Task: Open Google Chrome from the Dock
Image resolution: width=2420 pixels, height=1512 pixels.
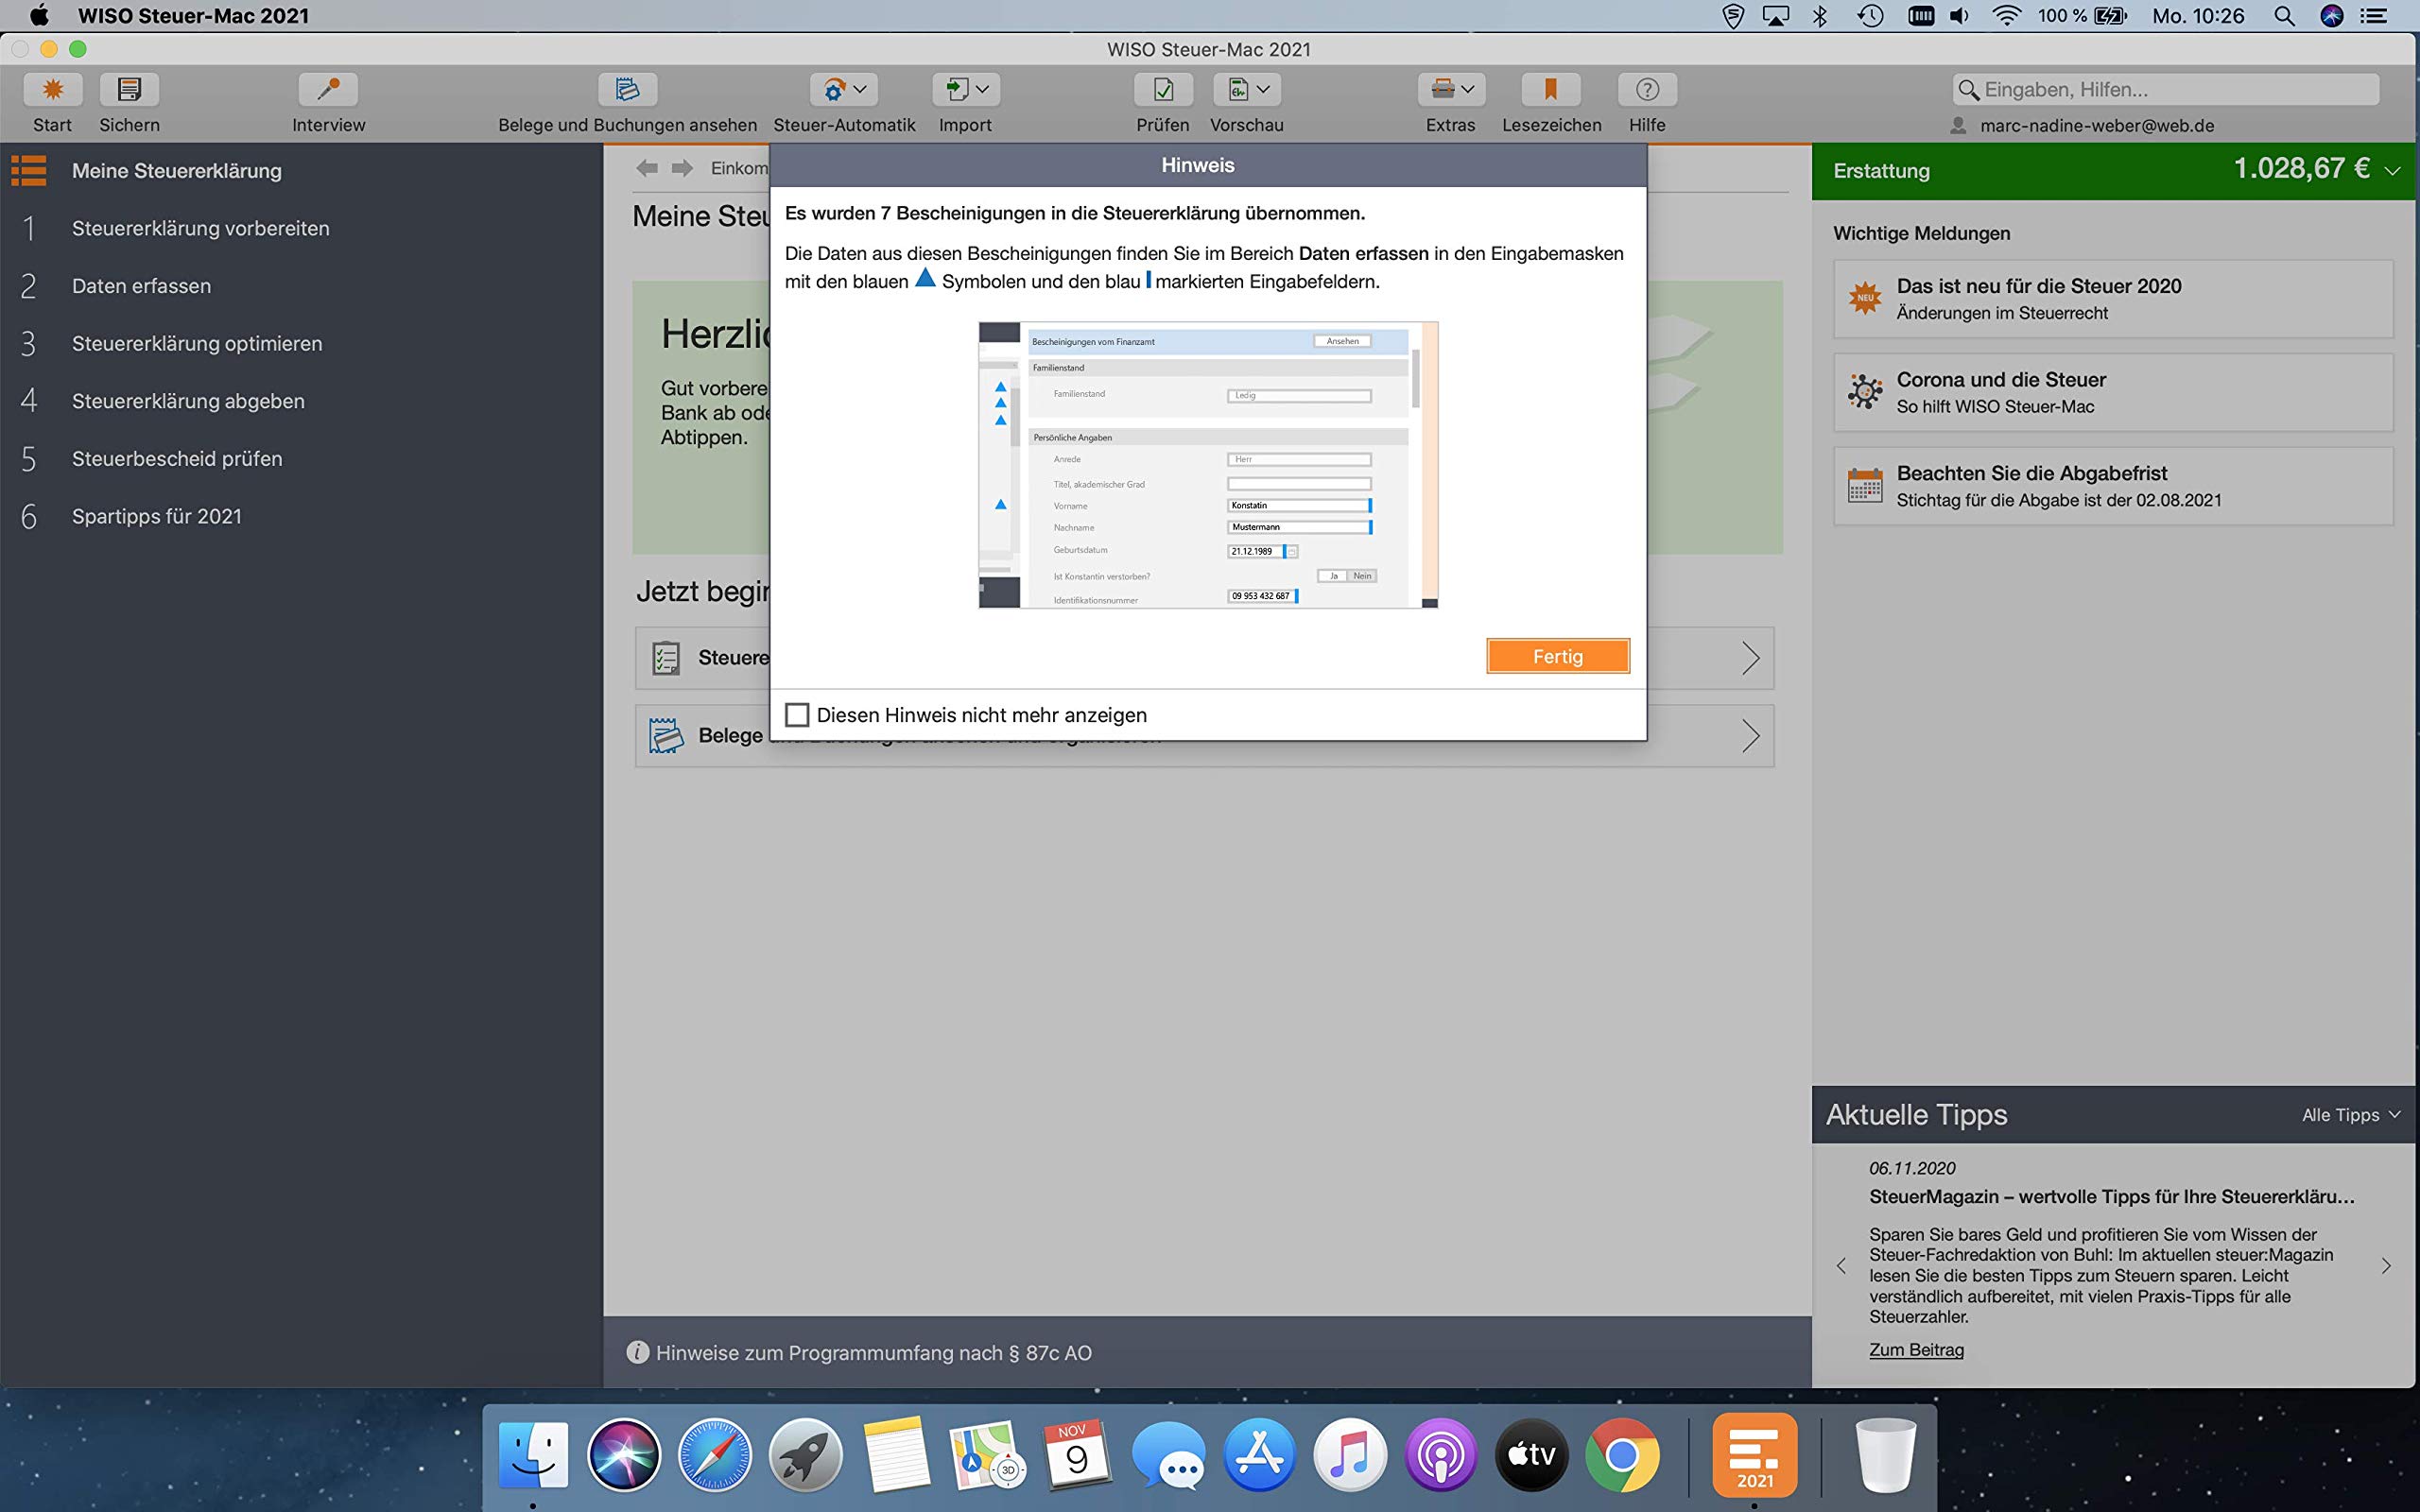Action: [x=1622, y=1455]
